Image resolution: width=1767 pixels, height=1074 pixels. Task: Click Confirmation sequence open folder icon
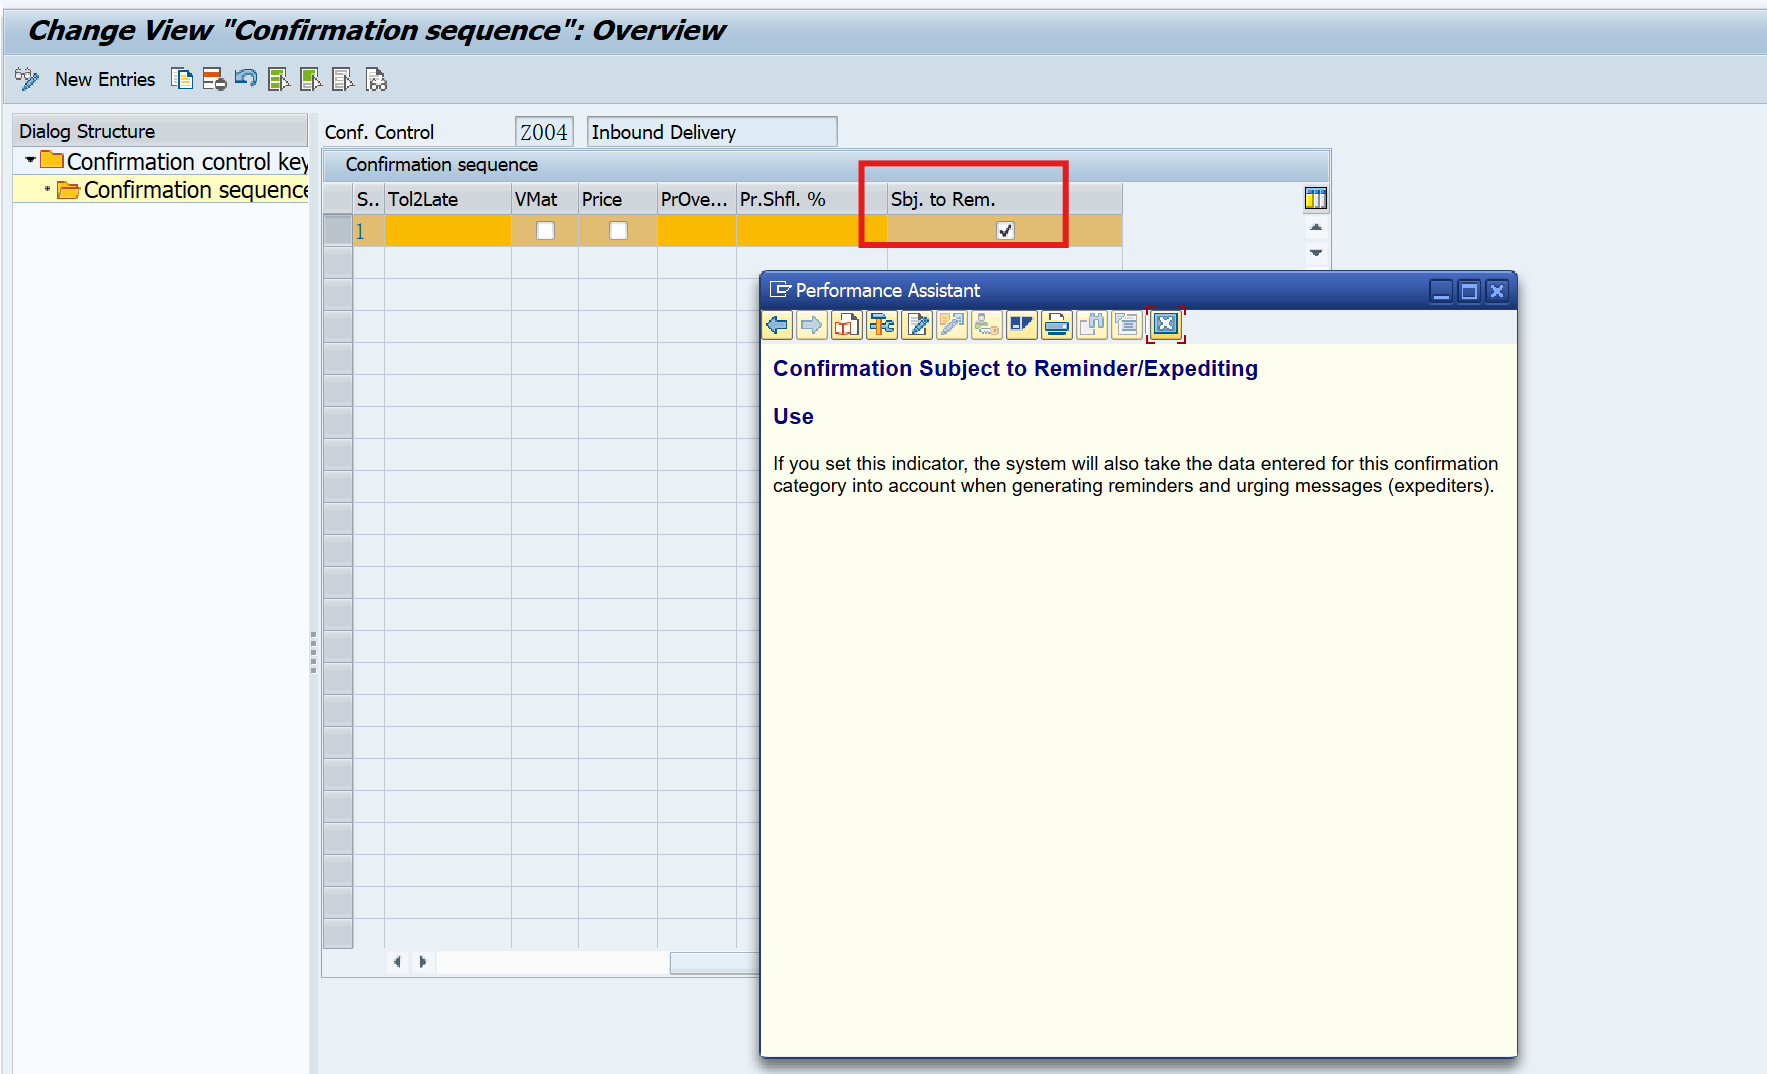click(x=69, y=189)
